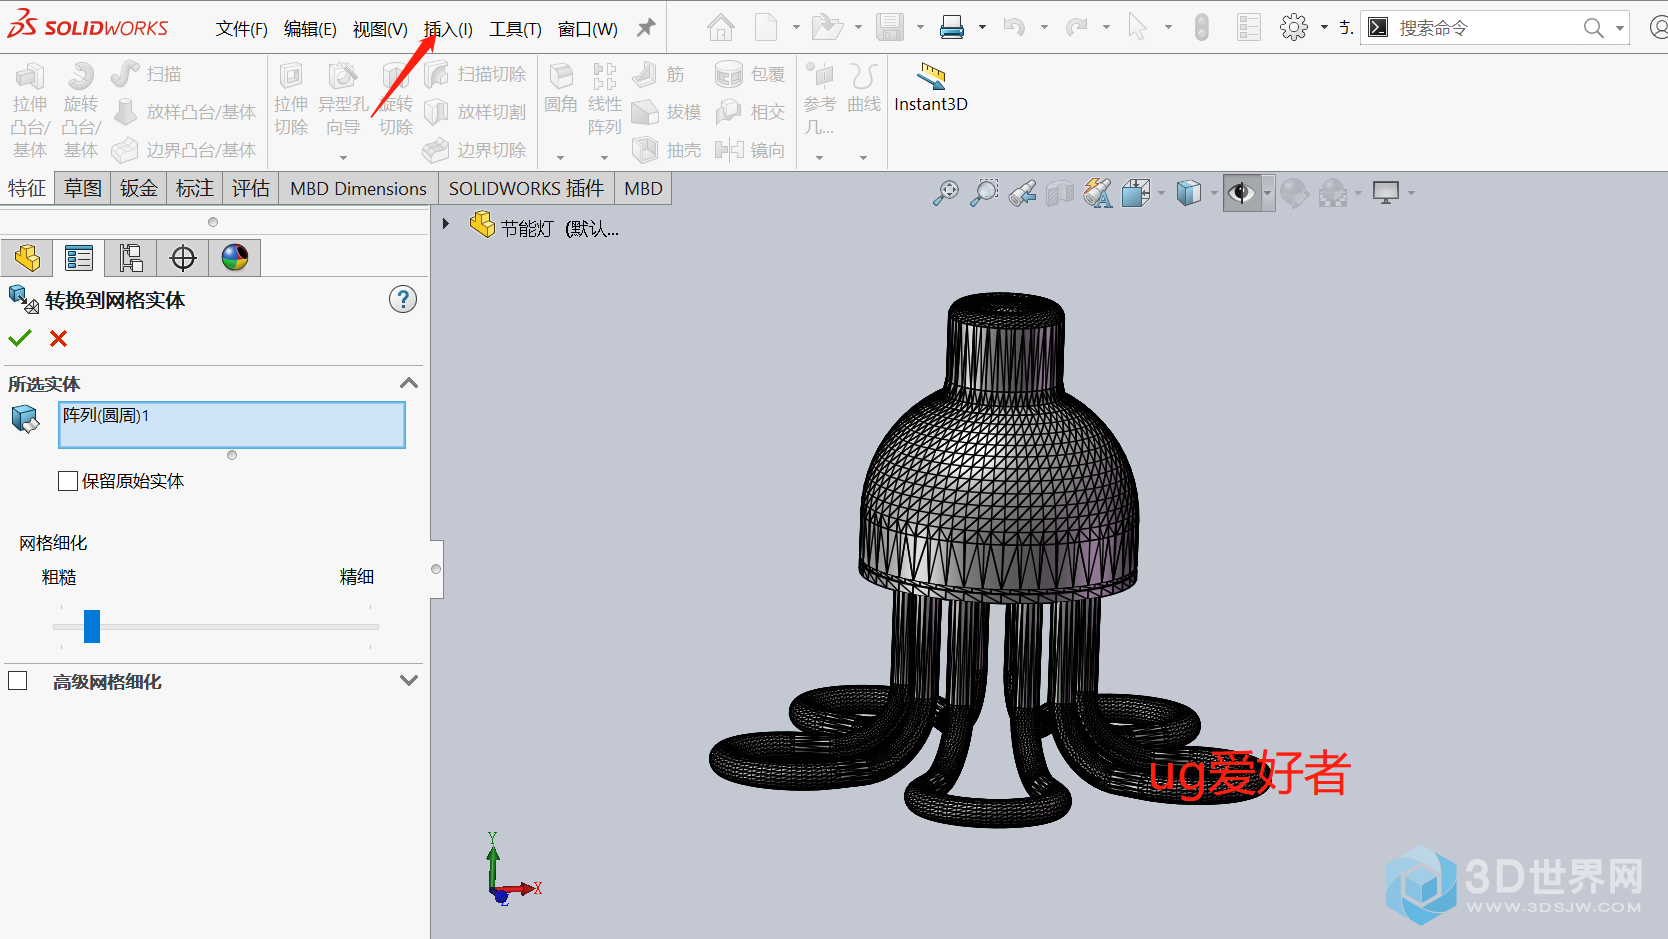1668x939 pixels.
Task: Click the Print icon
Action: tap(952, 27)
